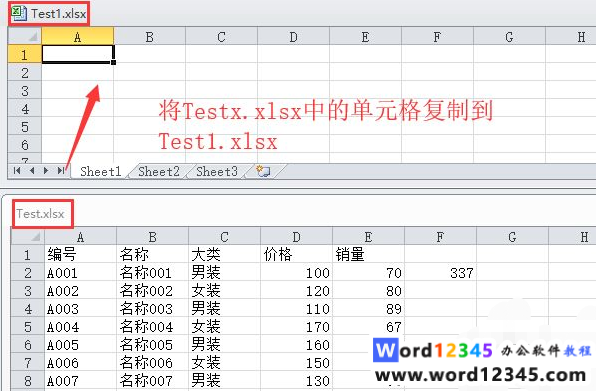Select the 女装 cell in row 3
596x391 pixels.
tap(224, 291)
